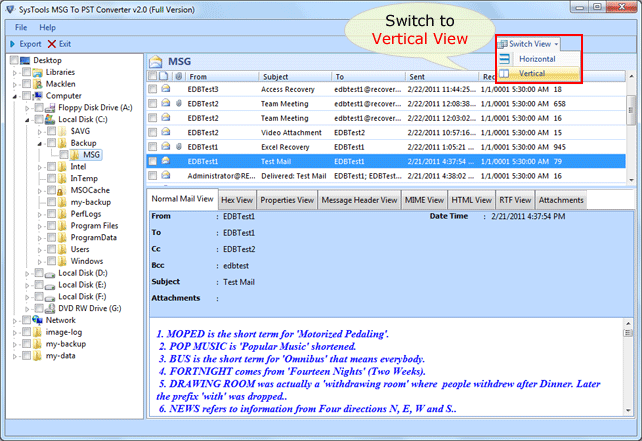
Task: Click the Local Disk (D:) drive icon
Action: [50, 274]
